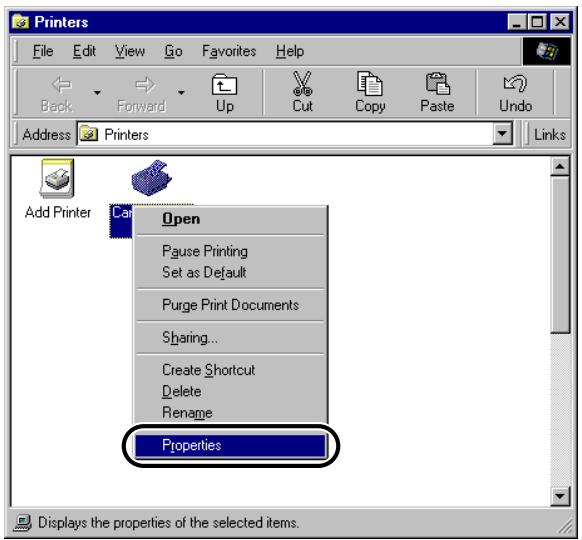Open the Add Printer wizard icon

point(57,179)
